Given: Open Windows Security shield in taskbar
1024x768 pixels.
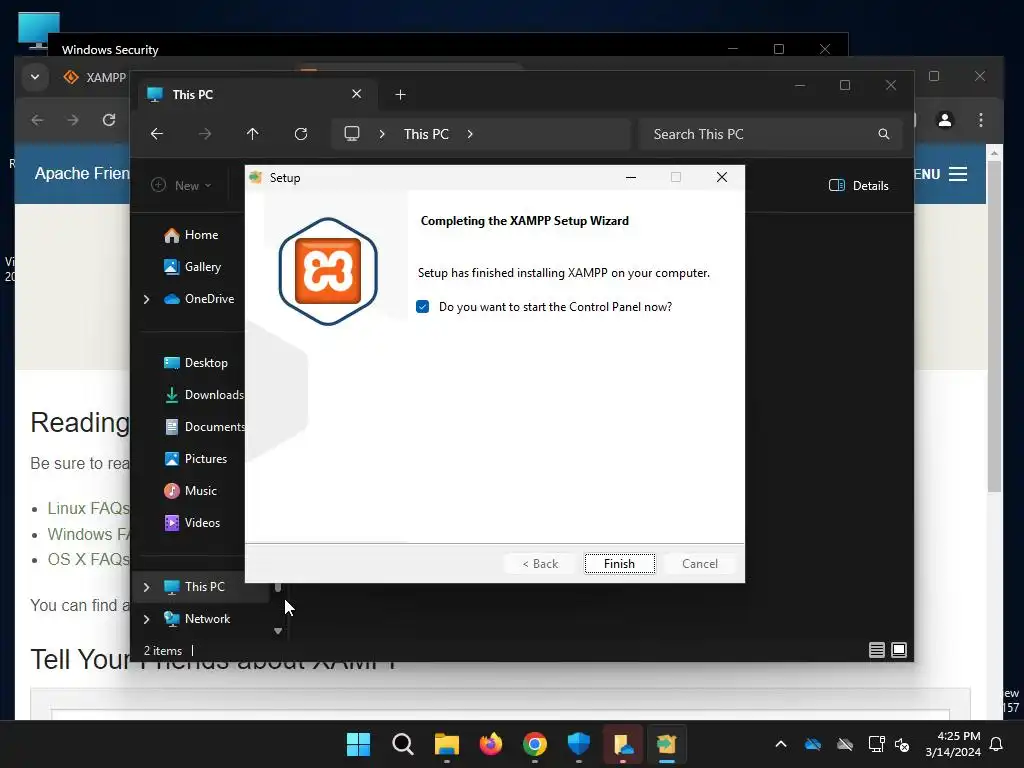Looking at the screenshot, I should coord(579,744).
